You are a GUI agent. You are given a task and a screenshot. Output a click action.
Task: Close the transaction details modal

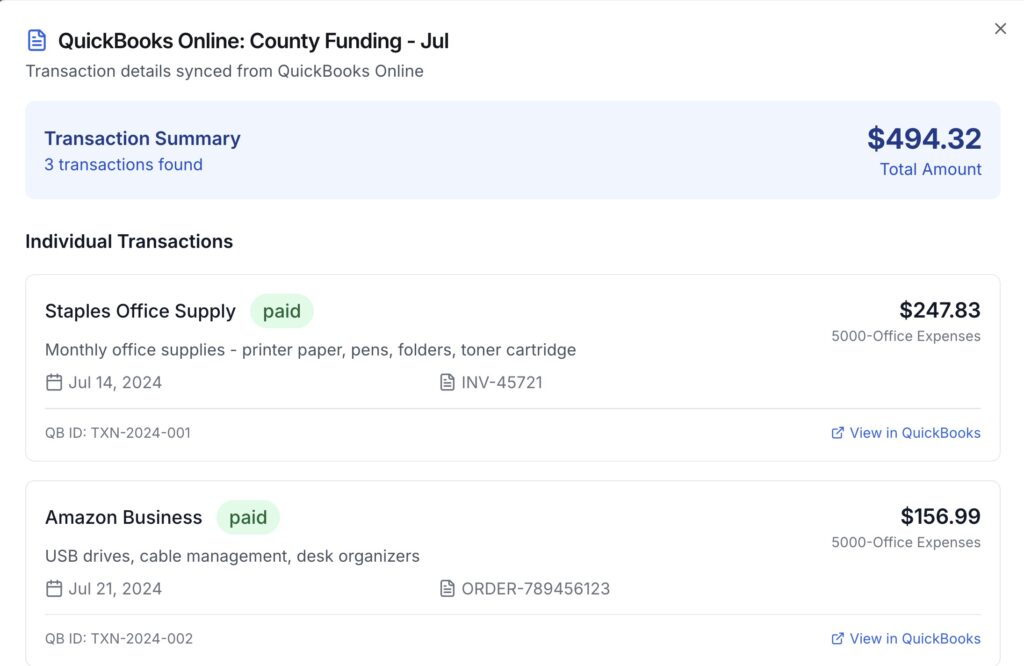click(x=1000, y=28)
